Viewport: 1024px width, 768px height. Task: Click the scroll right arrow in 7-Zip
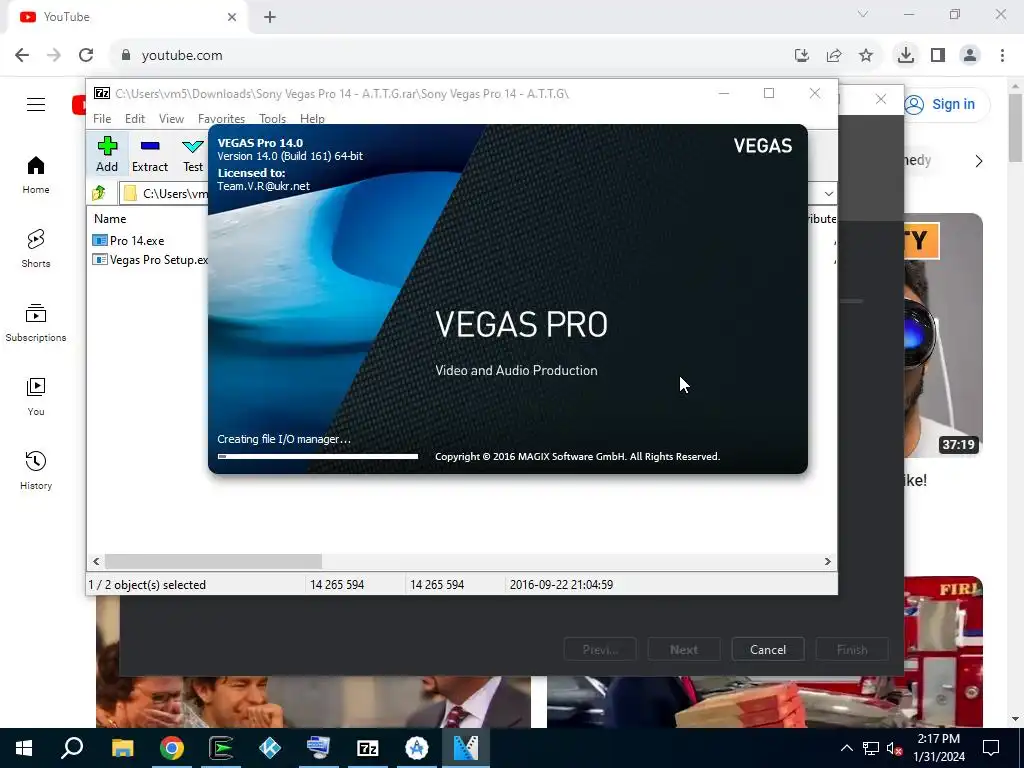827,561
